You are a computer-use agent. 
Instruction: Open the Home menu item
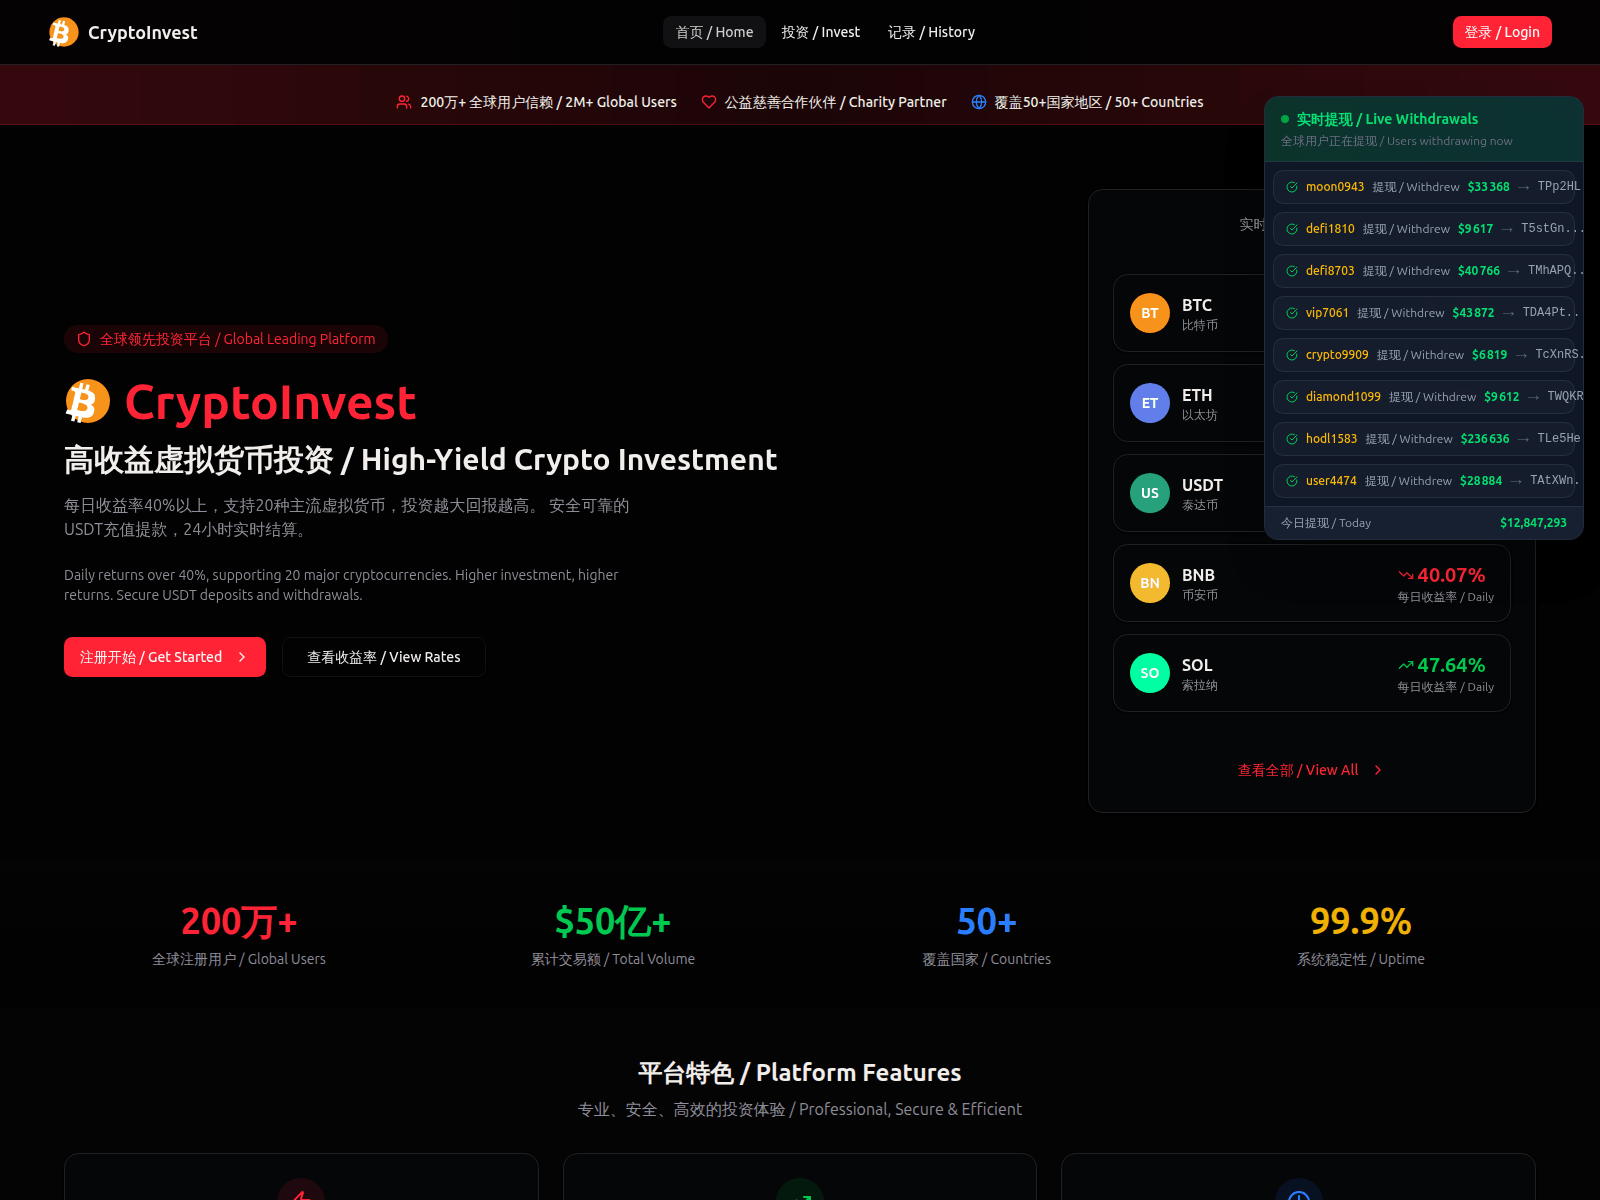tap(713, 31)
